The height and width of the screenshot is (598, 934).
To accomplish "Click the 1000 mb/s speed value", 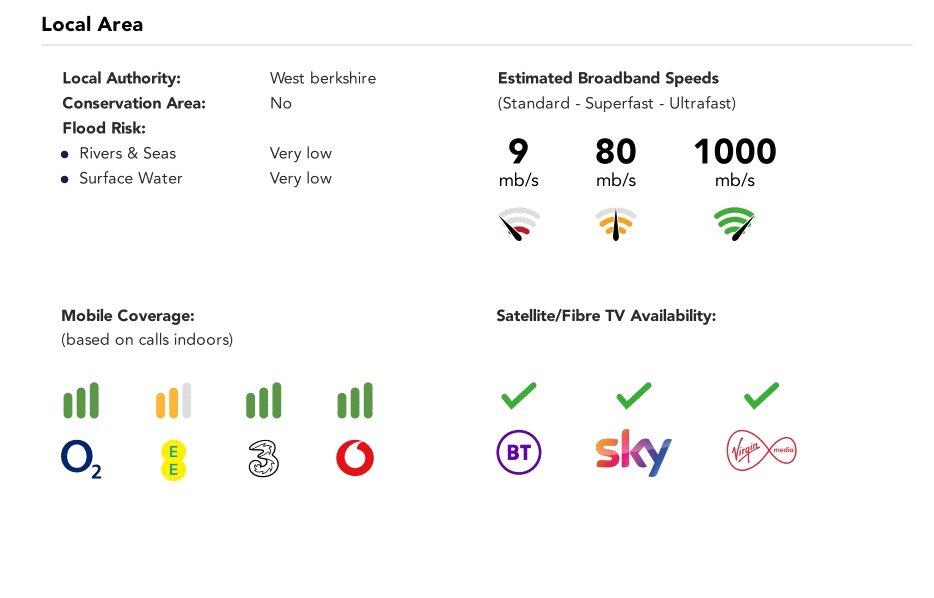I will (x=735, y=152).
